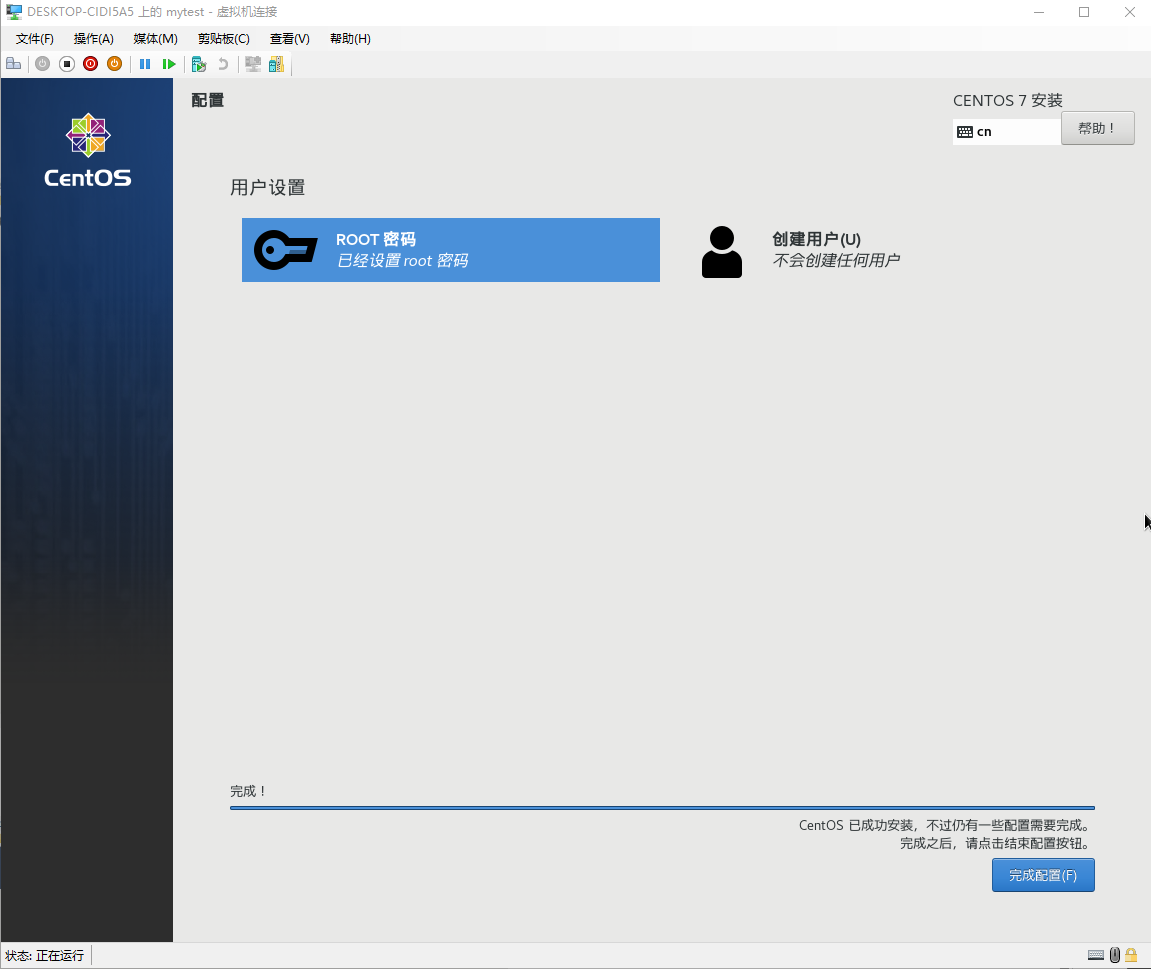The image size is (1151, 969).
Task: Click the '完成！' progress label
Action: pyautogui.click(x=247, y=791)
